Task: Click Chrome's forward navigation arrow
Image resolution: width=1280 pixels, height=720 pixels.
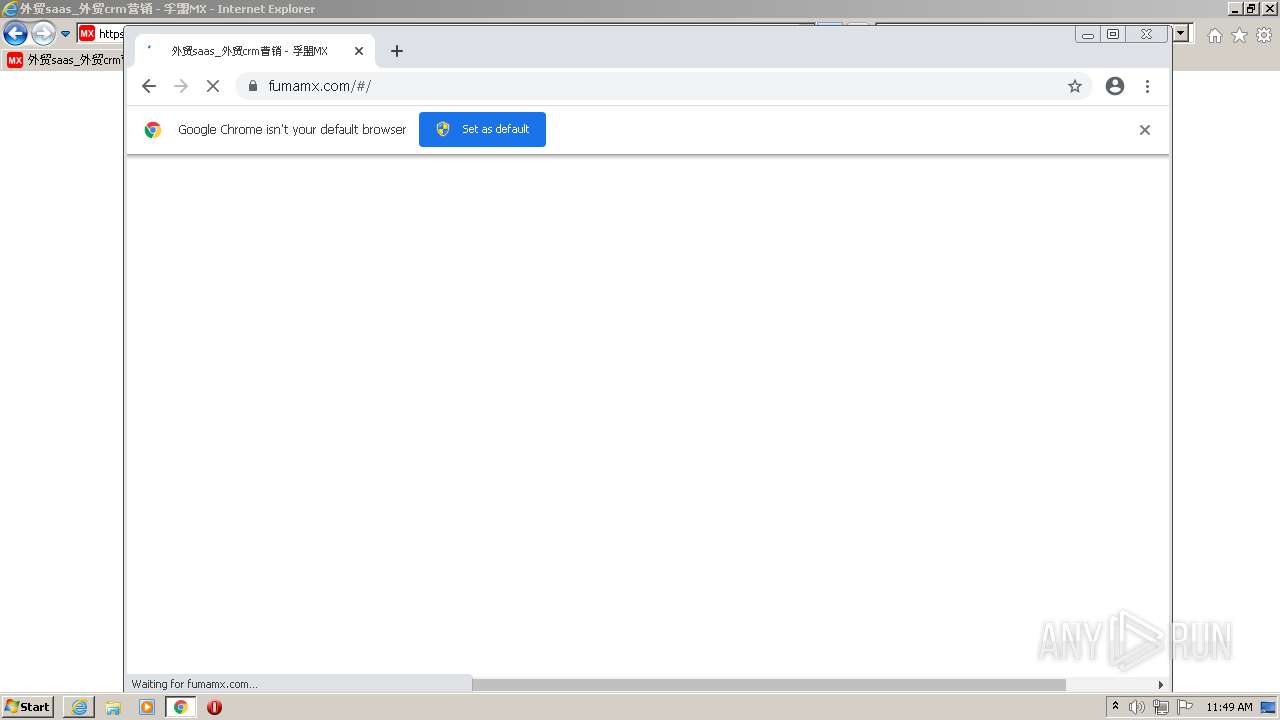Action: [181, 86]
